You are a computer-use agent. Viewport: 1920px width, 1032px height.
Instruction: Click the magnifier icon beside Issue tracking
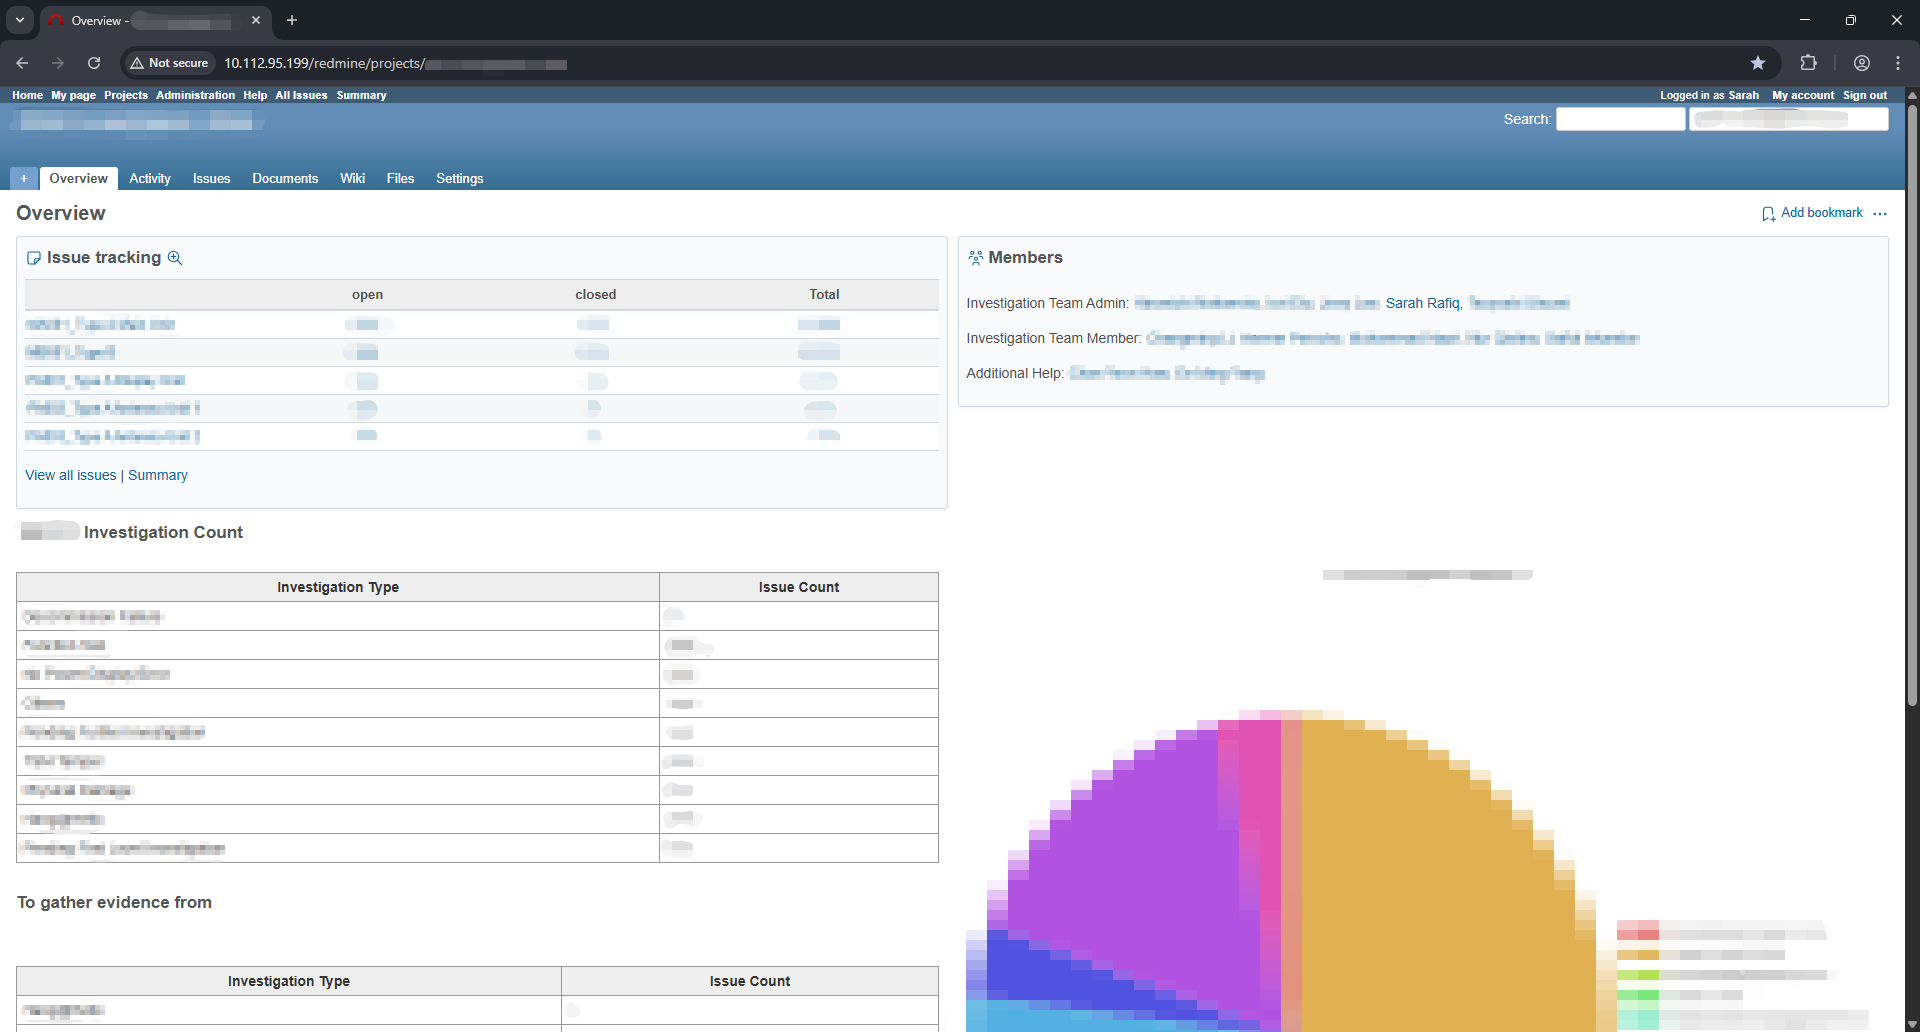pos(176,257)
